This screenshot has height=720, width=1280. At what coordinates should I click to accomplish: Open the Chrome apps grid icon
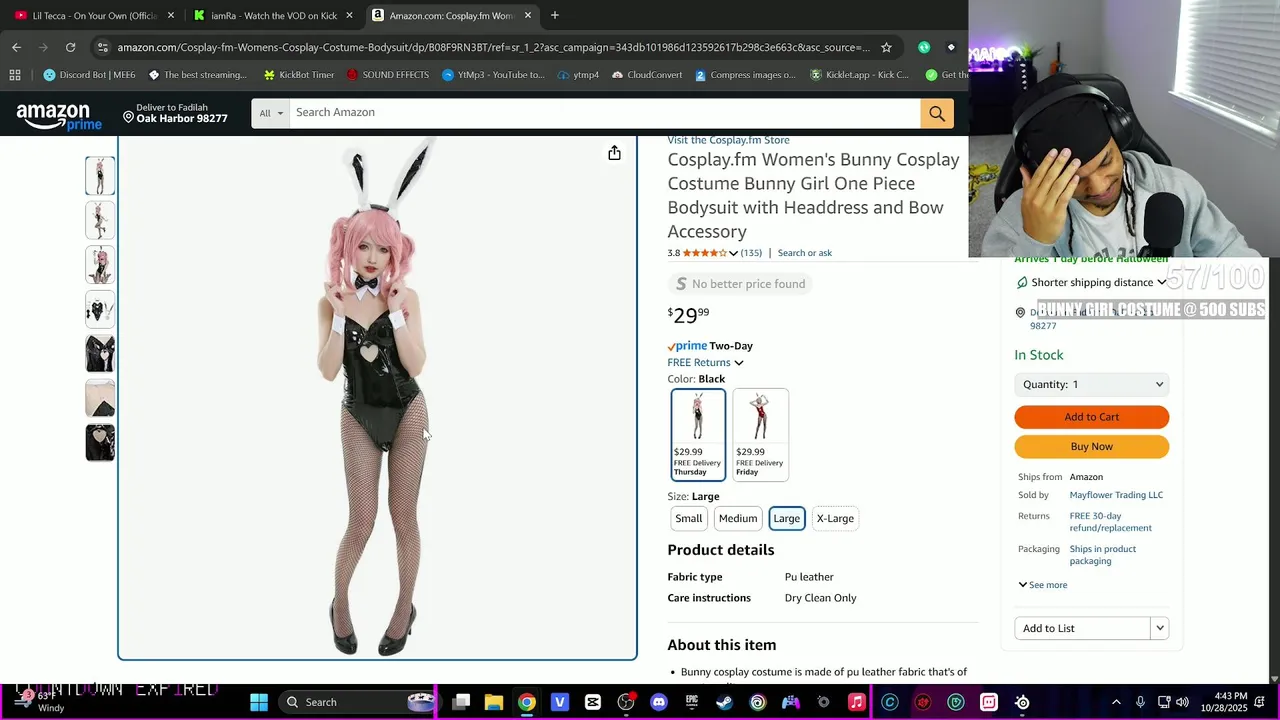[x=15, y=75]
